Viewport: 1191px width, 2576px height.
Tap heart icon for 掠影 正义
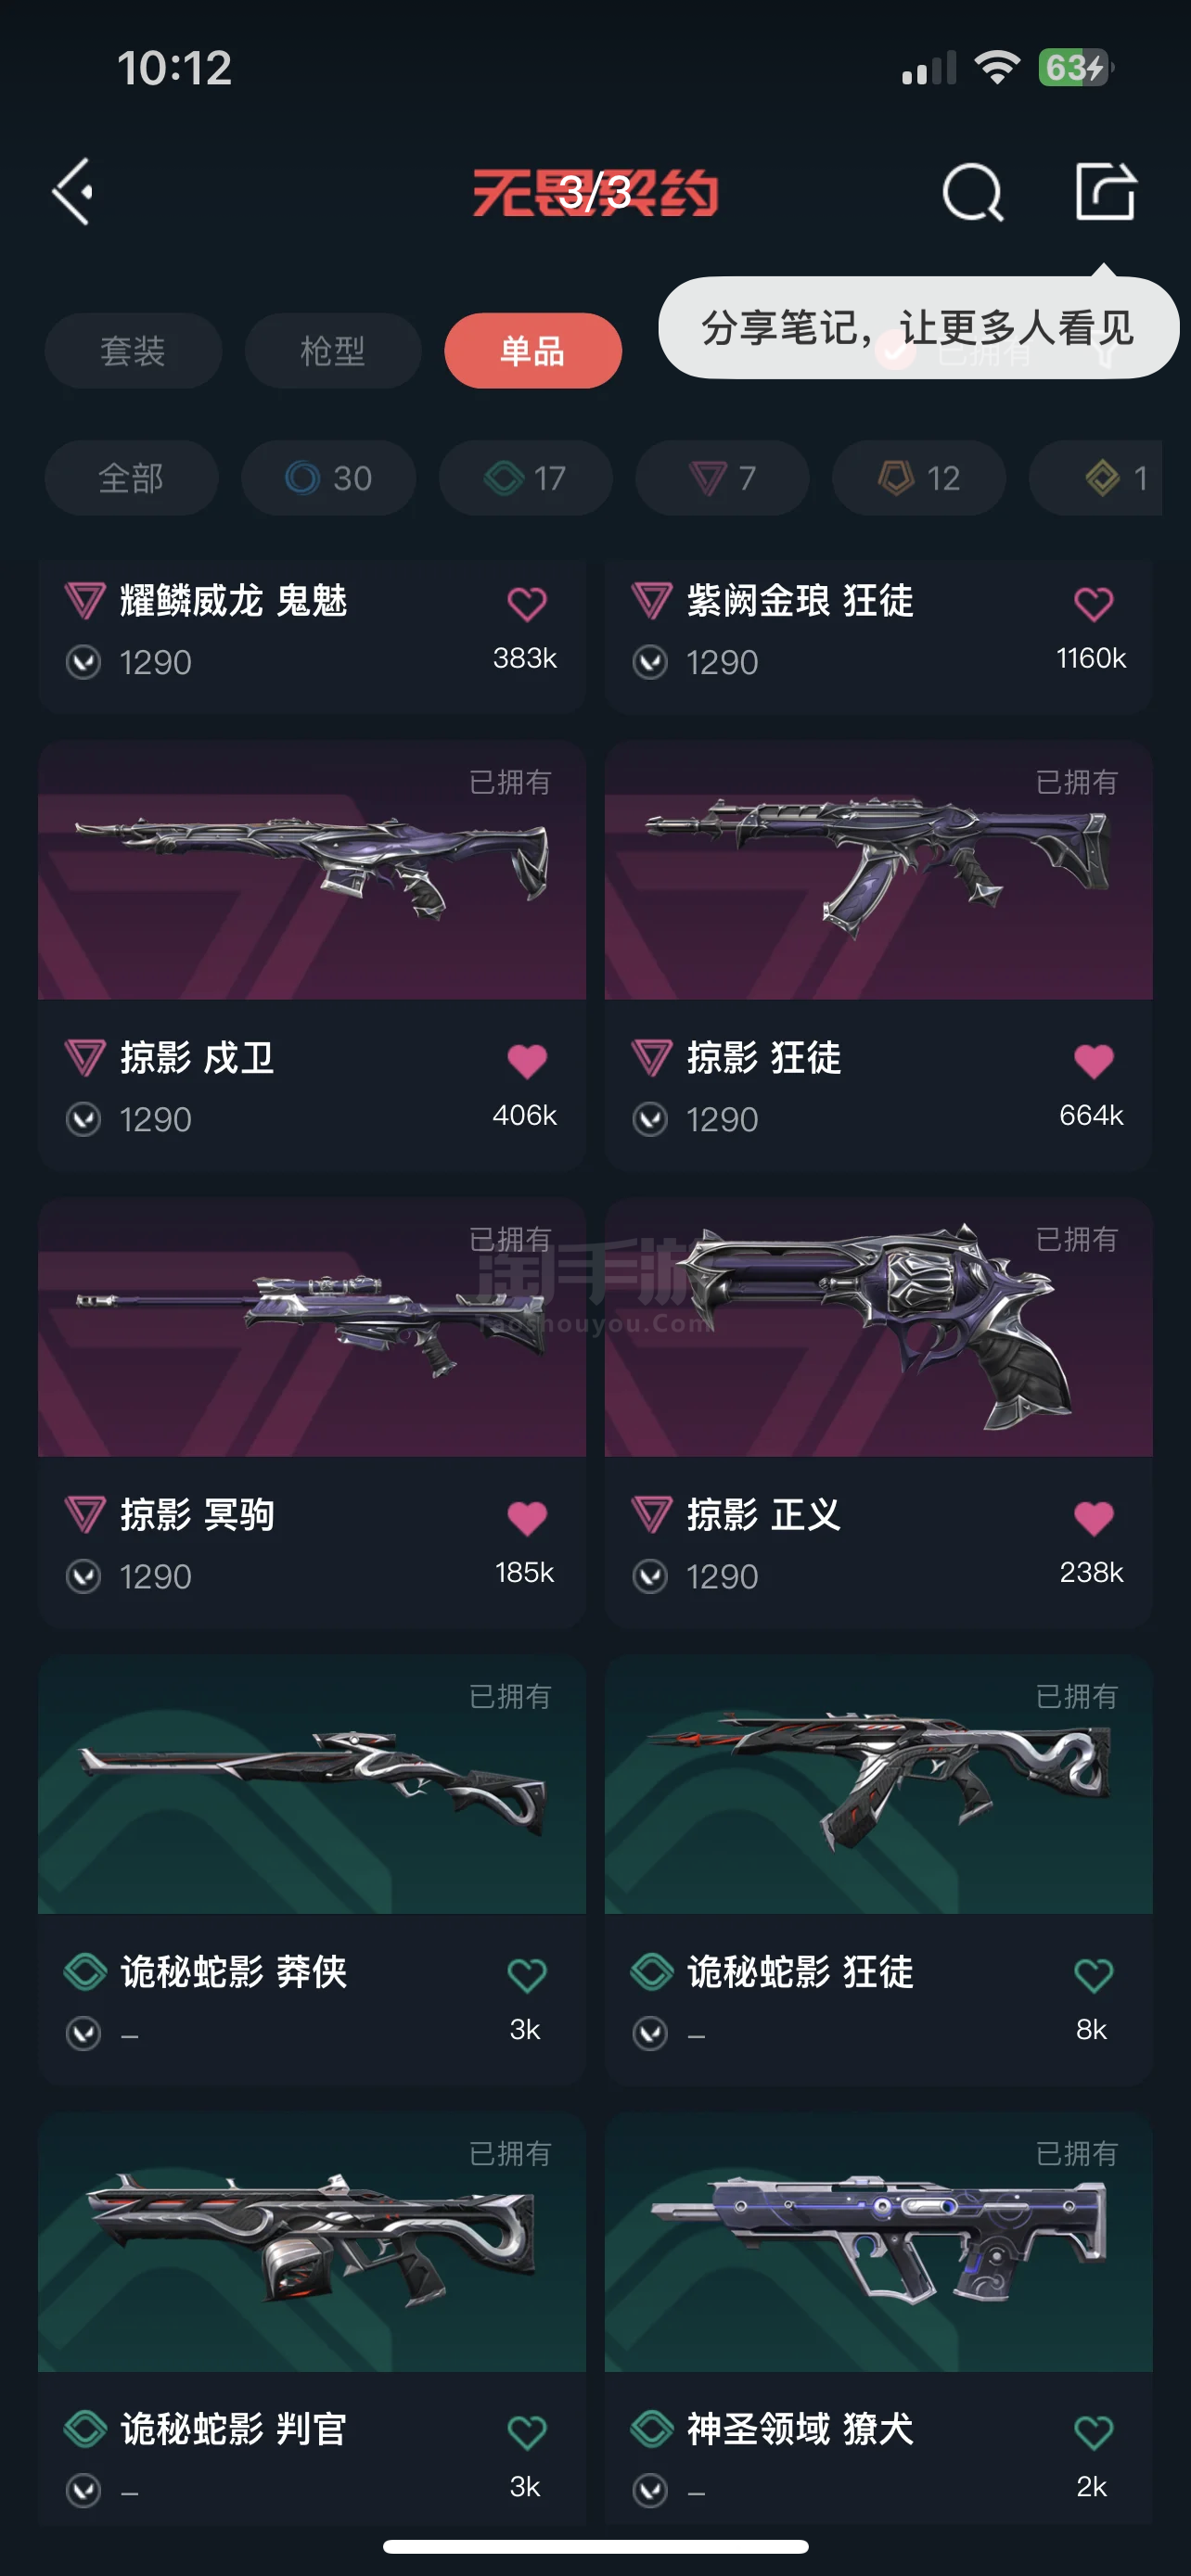pos(1093,1517)
